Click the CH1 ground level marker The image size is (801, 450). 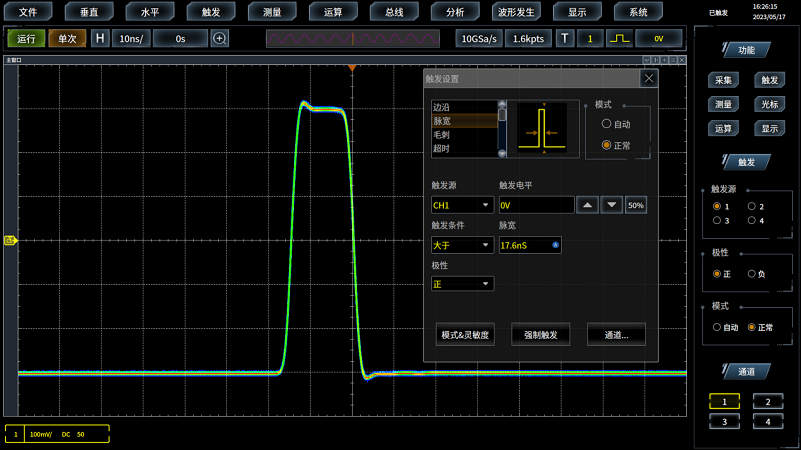click(11, 240)
